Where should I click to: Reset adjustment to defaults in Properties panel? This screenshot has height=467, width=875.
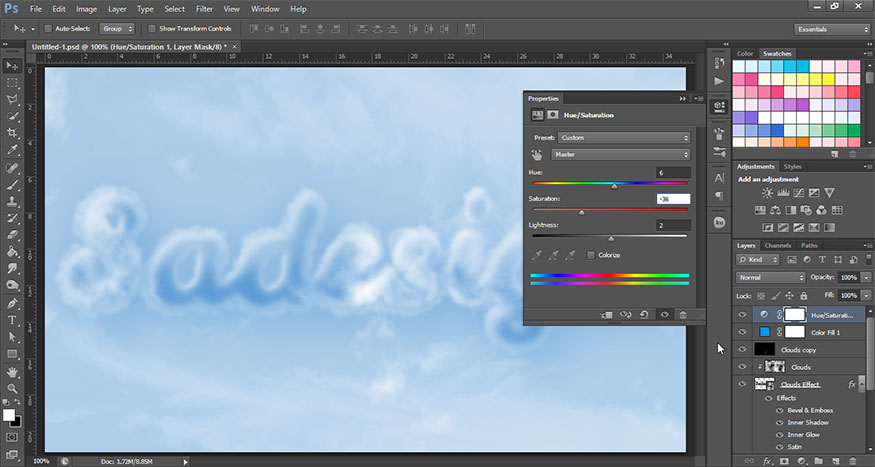coord(645,314)
